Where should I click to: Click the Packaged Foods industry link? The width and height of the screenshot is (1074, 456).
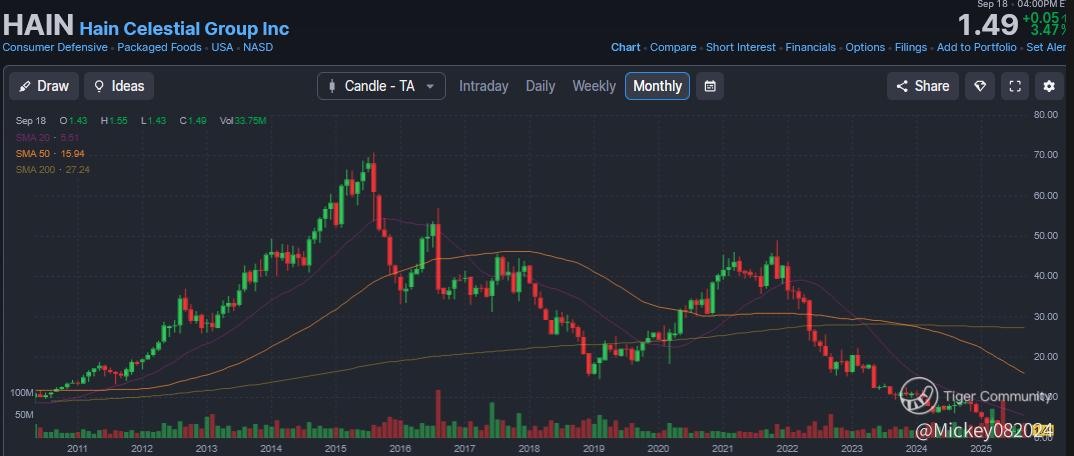[160, 47]
